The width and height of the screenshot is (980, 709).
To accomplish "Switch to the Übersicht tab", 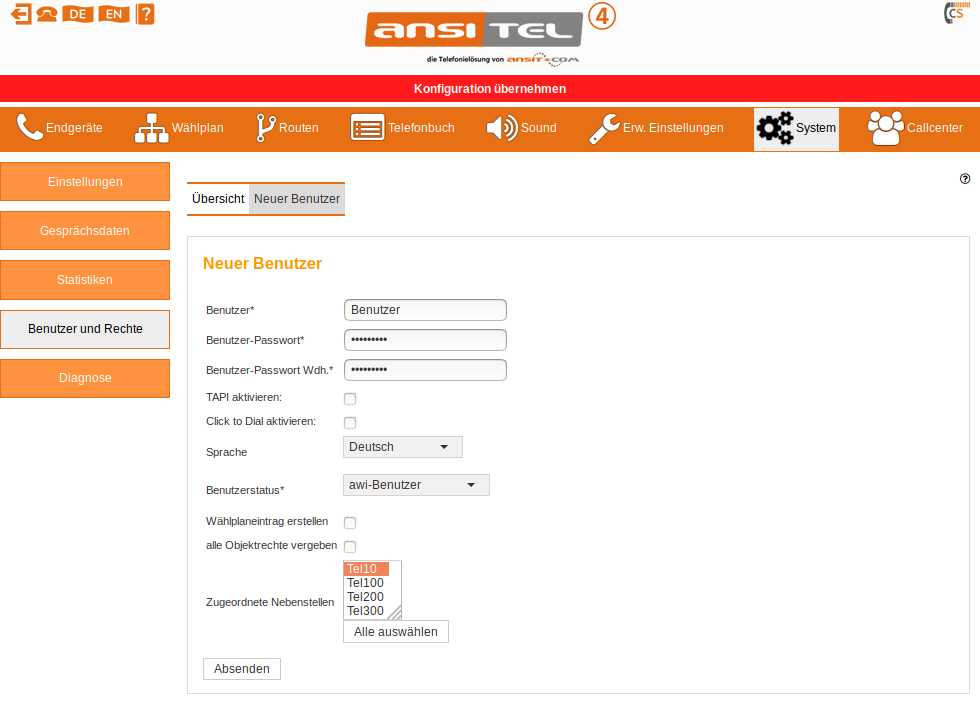I will pos(218,199).
